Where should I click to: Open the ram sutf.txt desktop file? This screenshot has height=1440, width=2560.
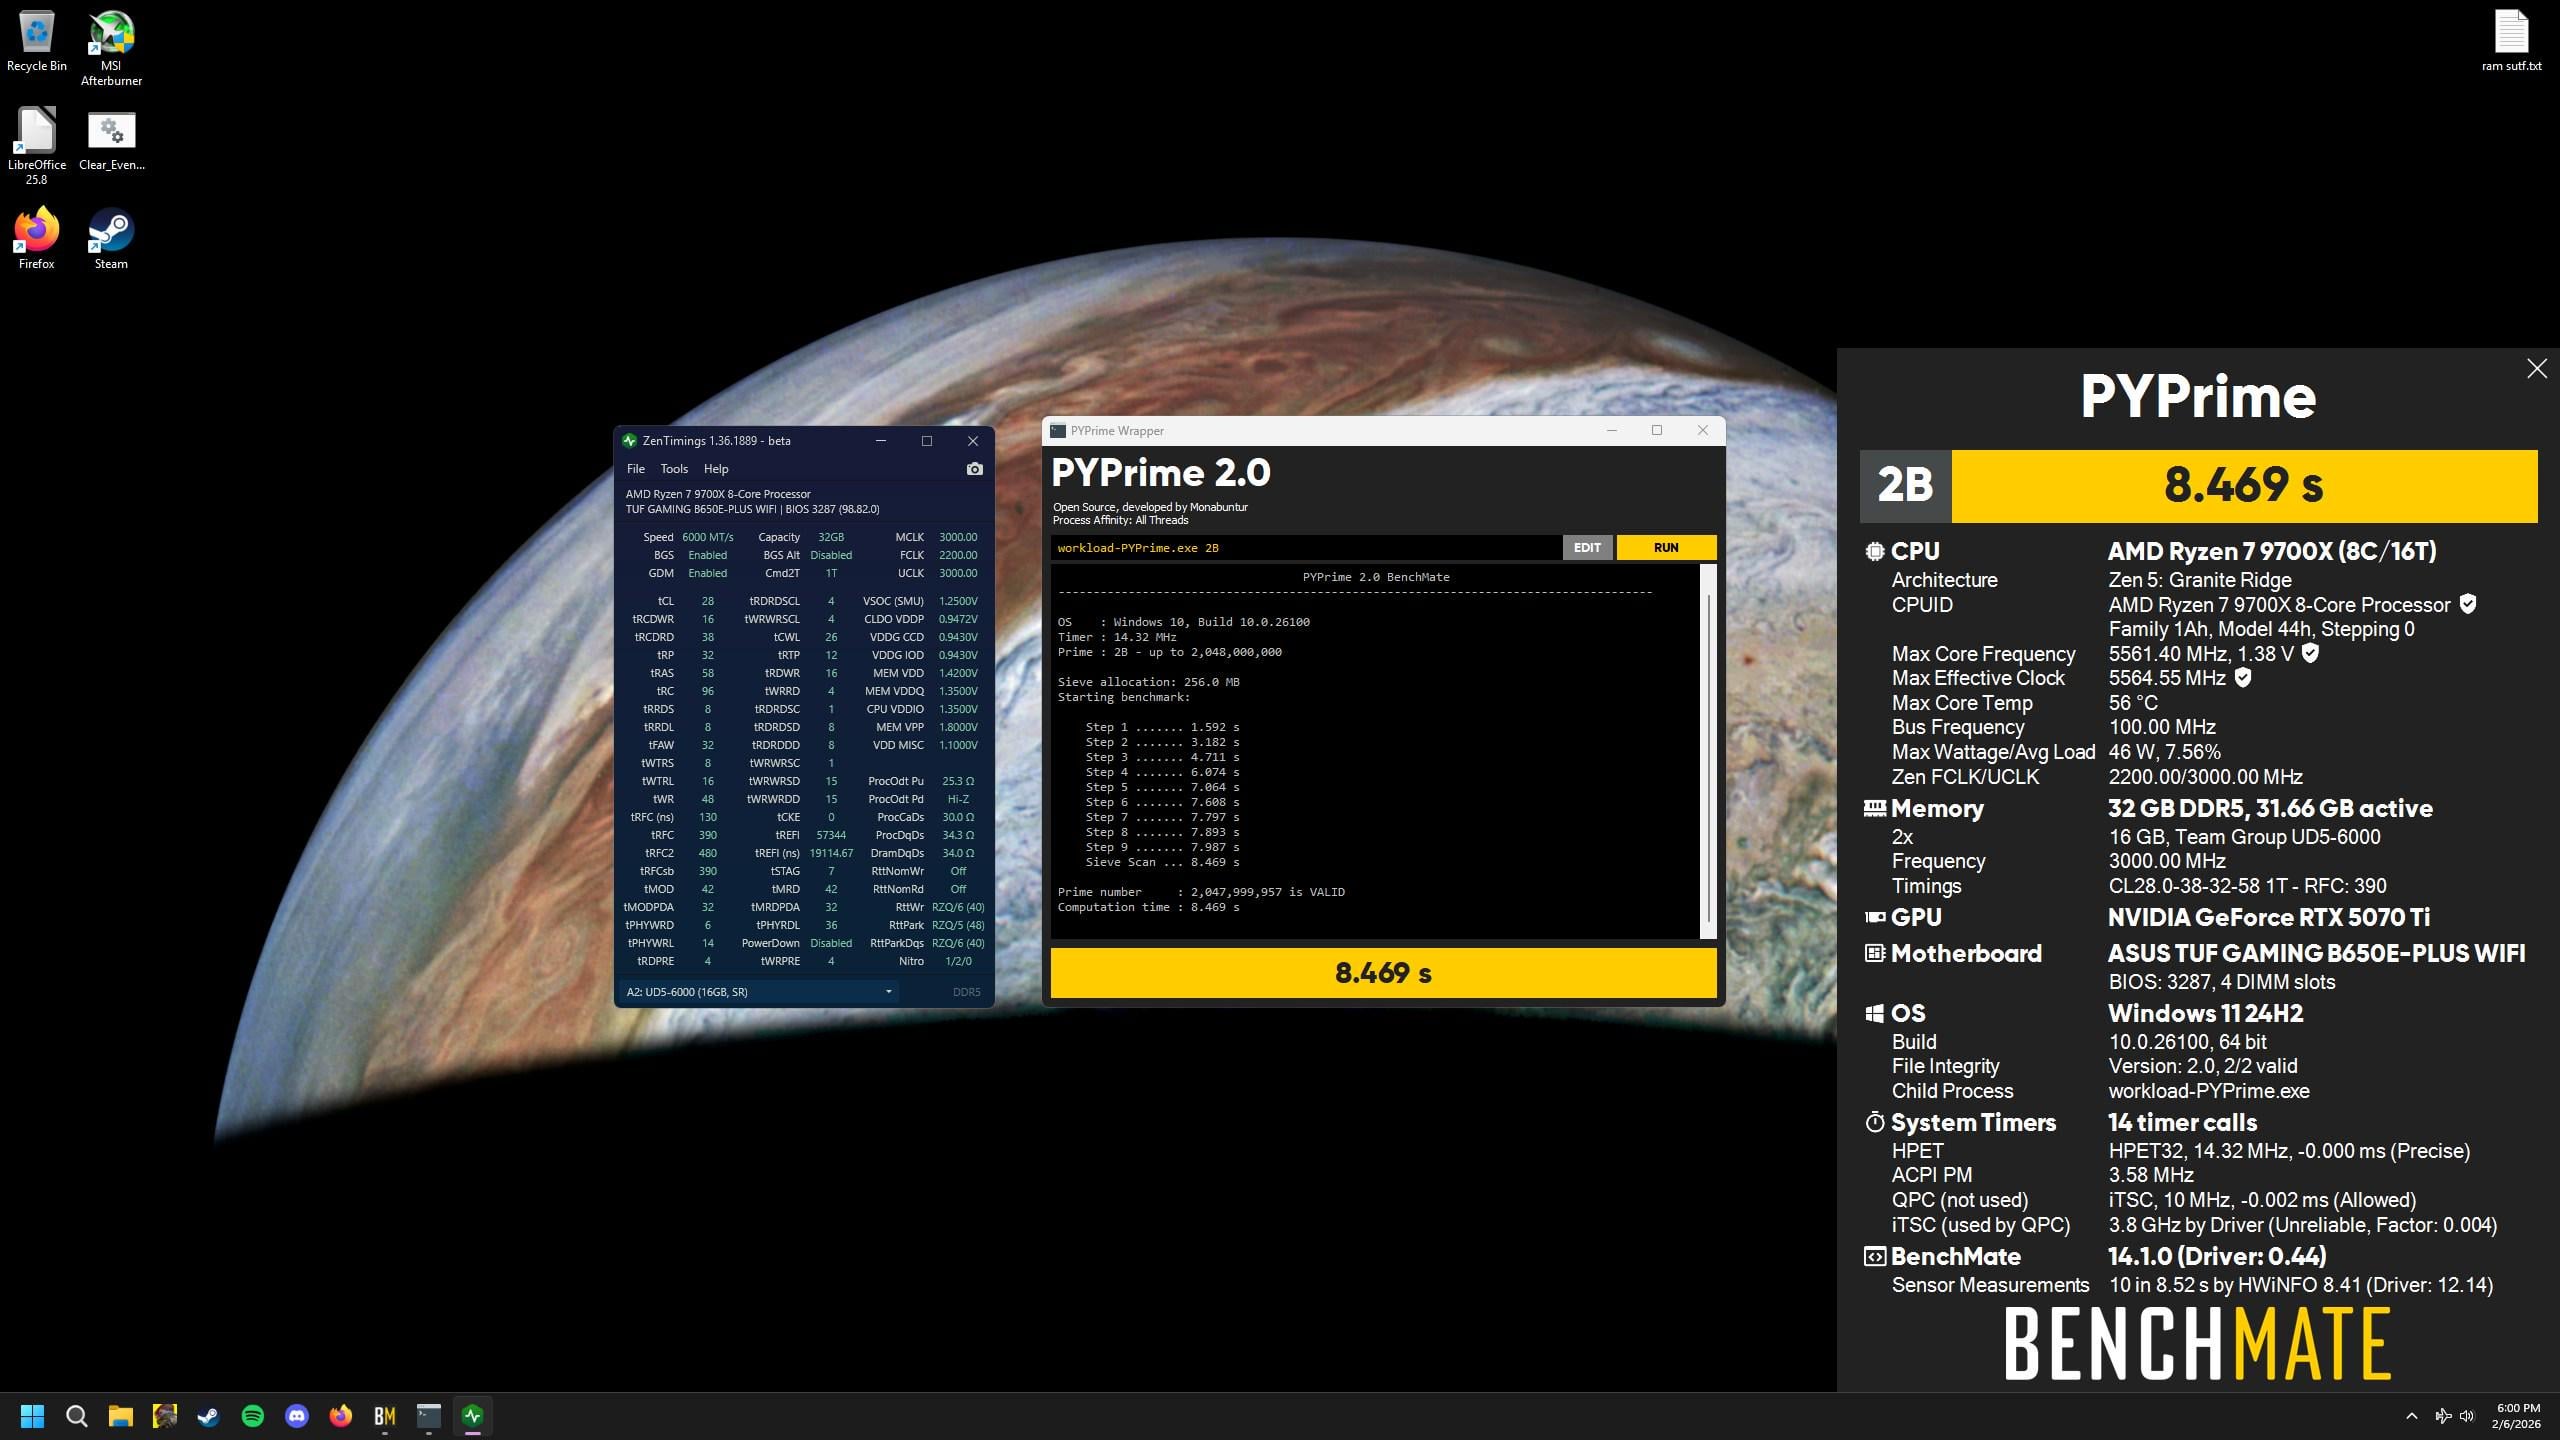(2510, 35)
